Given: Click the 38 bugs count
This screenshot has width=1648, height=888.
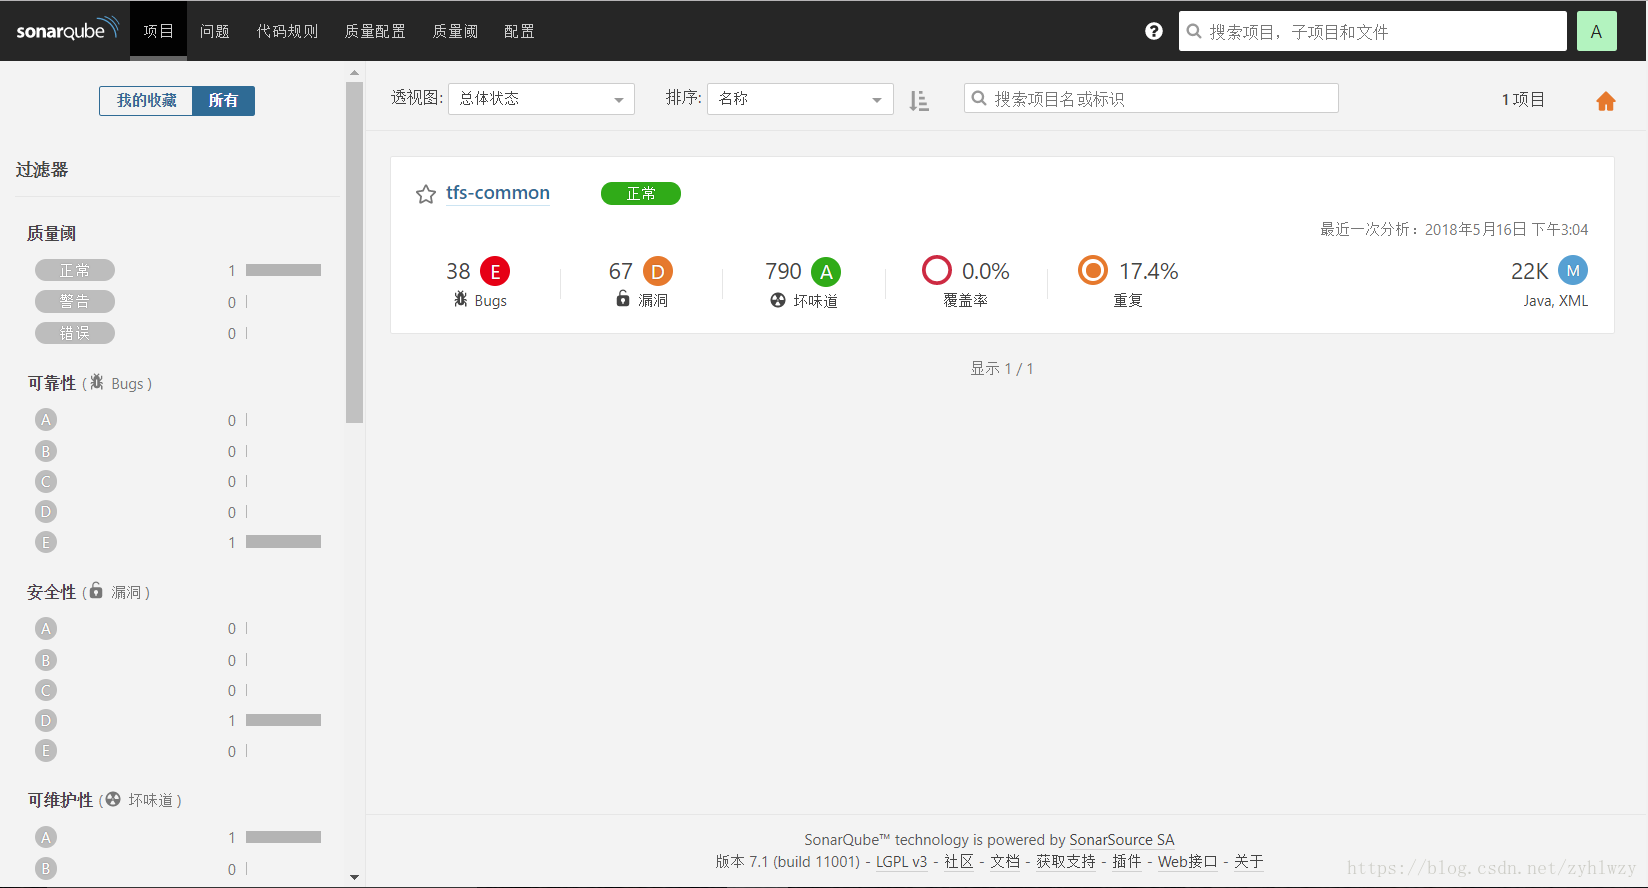Looking at the screenshot, I should (458, 271).
